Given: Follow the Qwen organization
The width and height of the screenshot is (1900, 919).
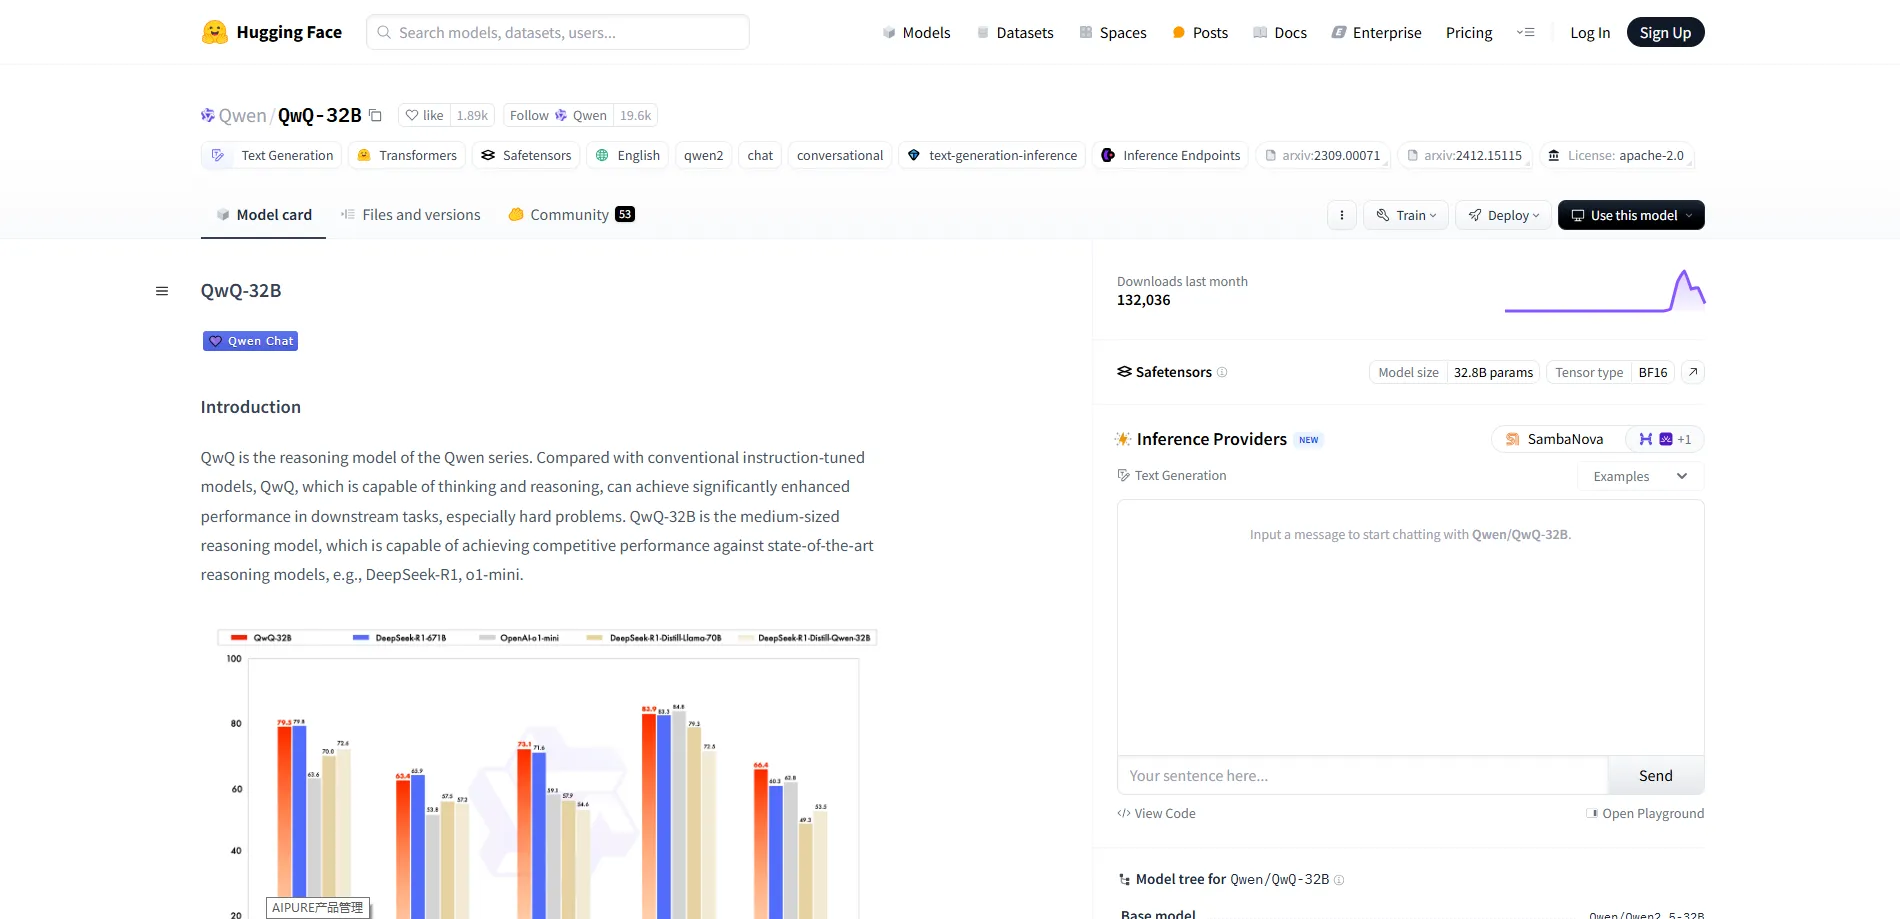Looking at the screenshot, I should point(557,116).
